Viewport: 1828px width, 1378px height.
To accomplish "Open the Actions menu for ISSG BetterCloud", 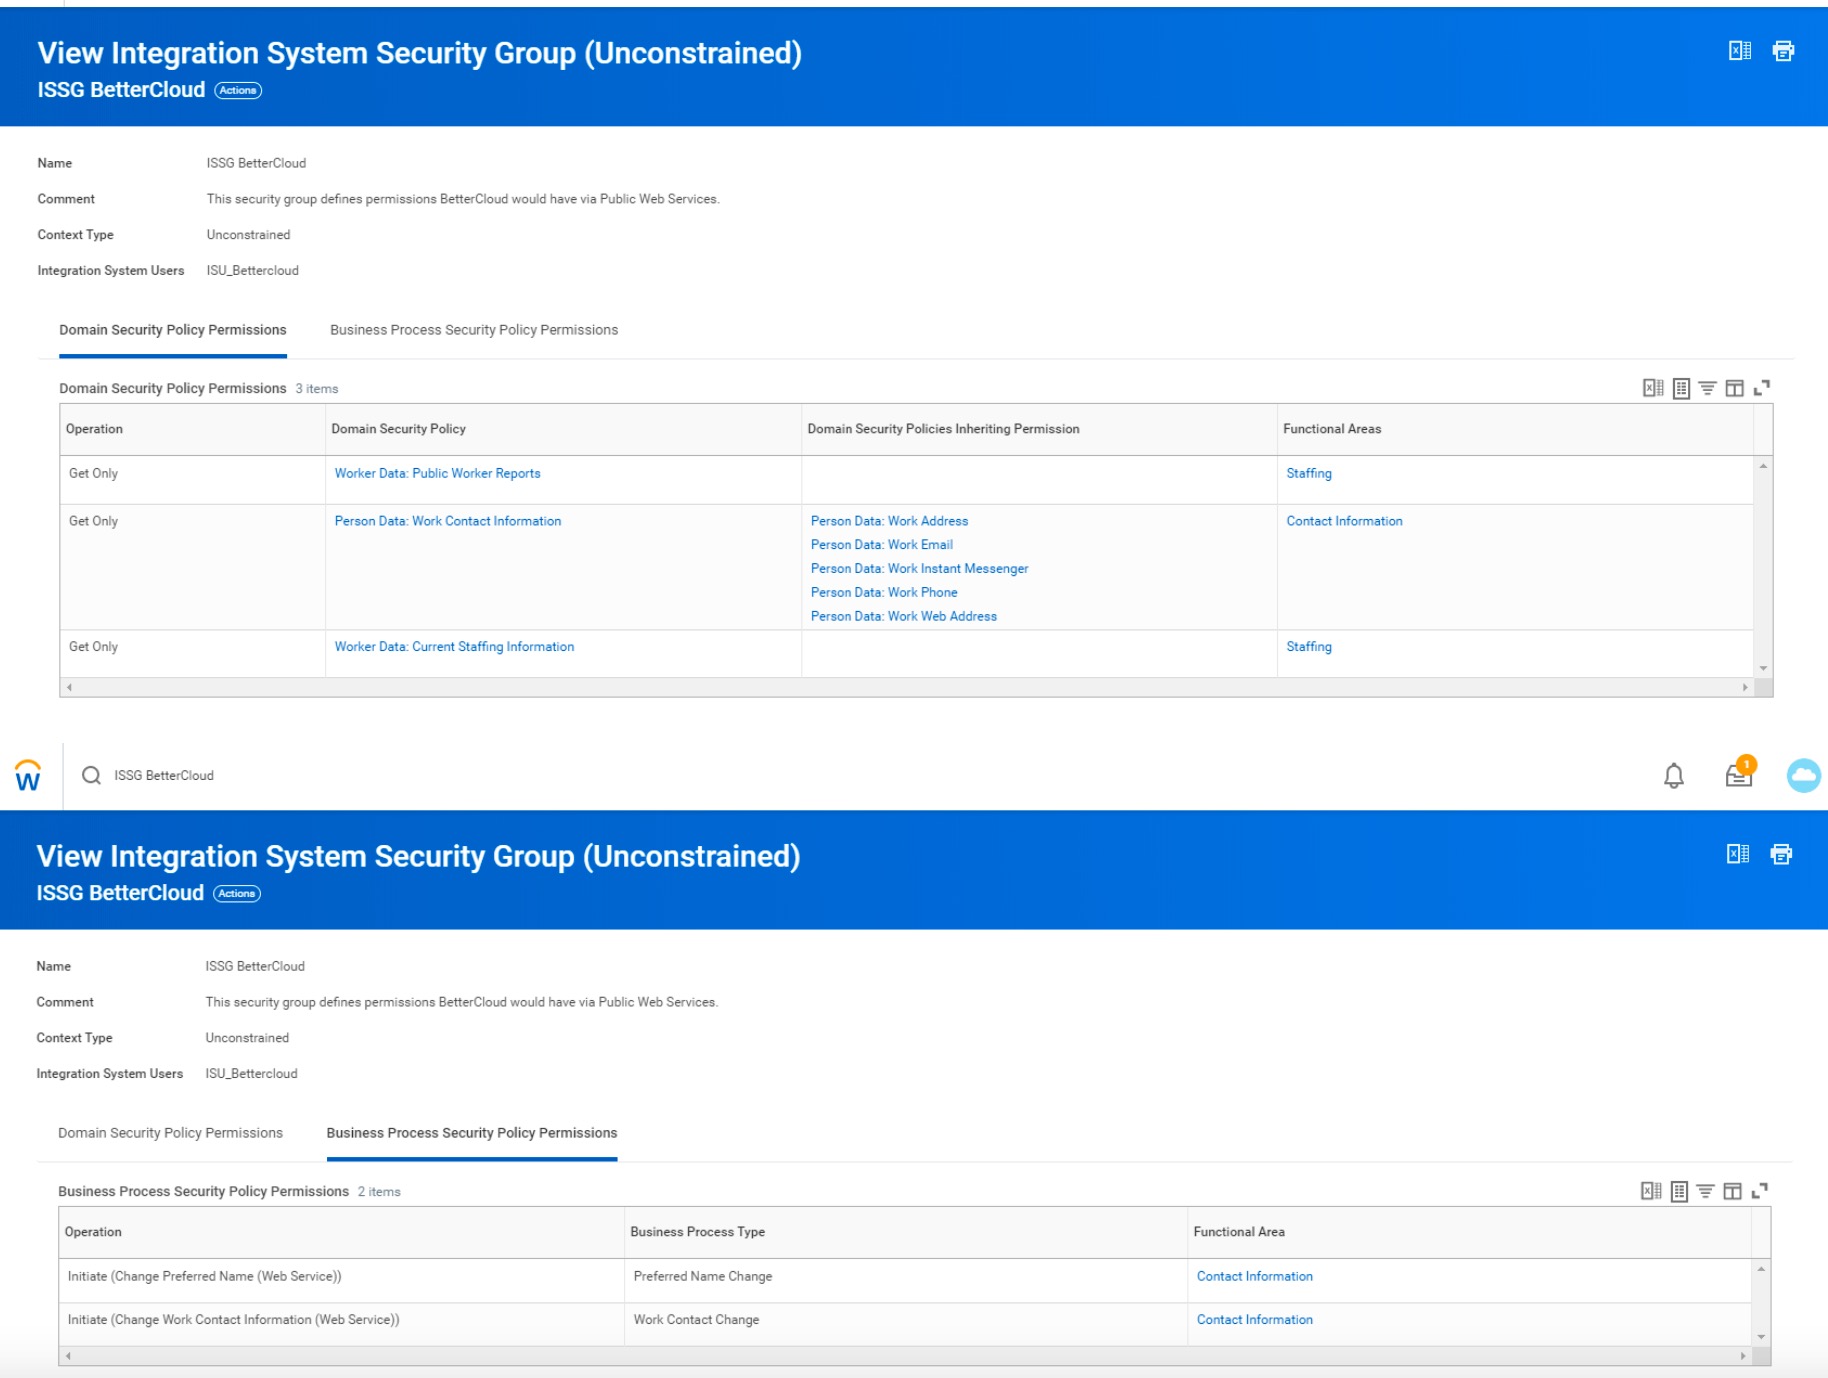I will point(237,90).
